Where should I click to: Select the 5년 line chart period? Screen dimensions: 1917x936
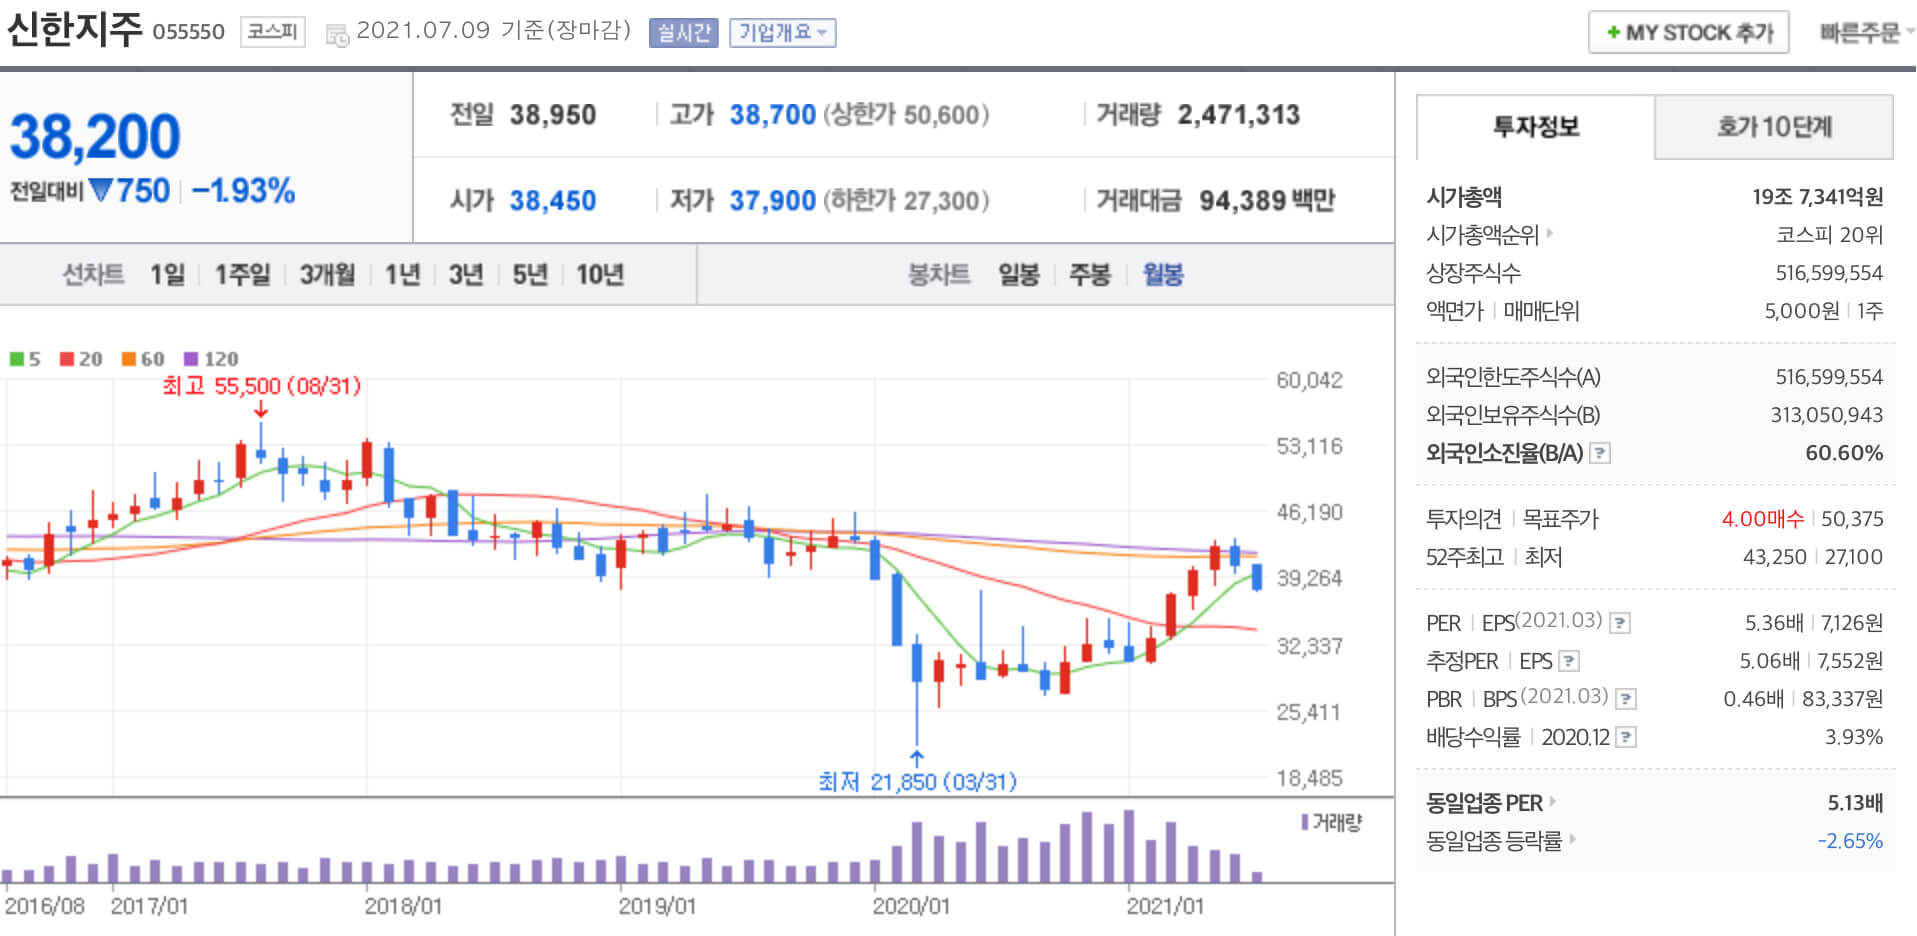click(530, 274)
